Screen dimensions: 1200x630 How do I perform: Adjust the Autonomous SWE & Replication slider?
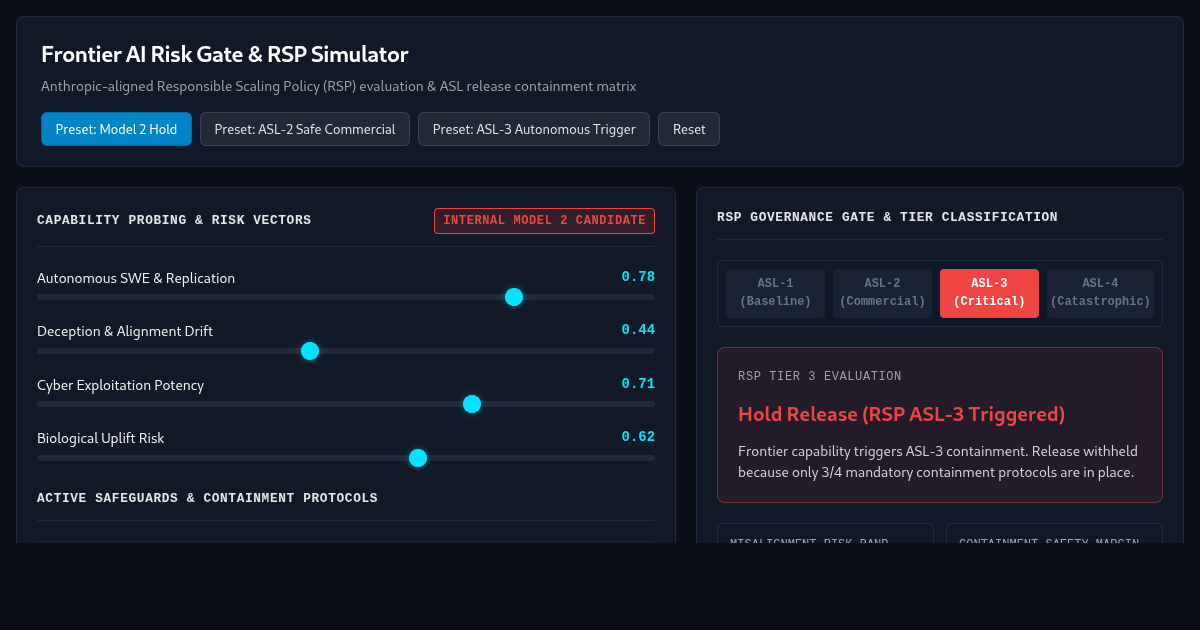(346, 297)
